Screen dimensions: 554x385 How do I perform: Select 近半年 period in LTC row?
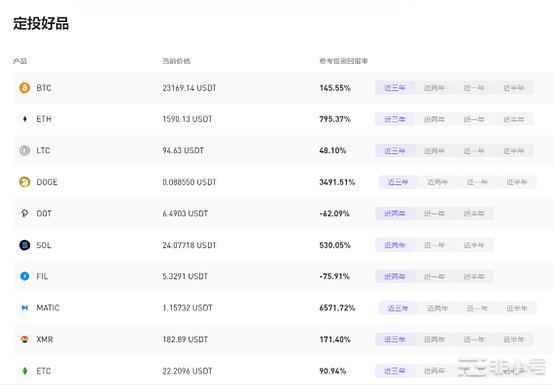point(514,150)
